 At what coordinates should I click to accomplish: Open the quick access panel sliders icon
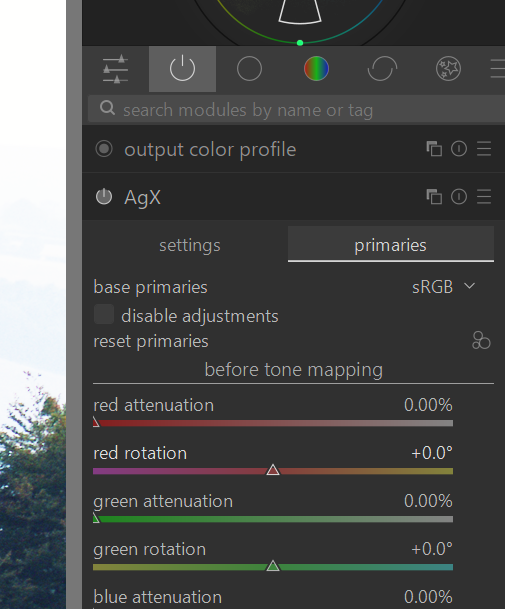115,69
